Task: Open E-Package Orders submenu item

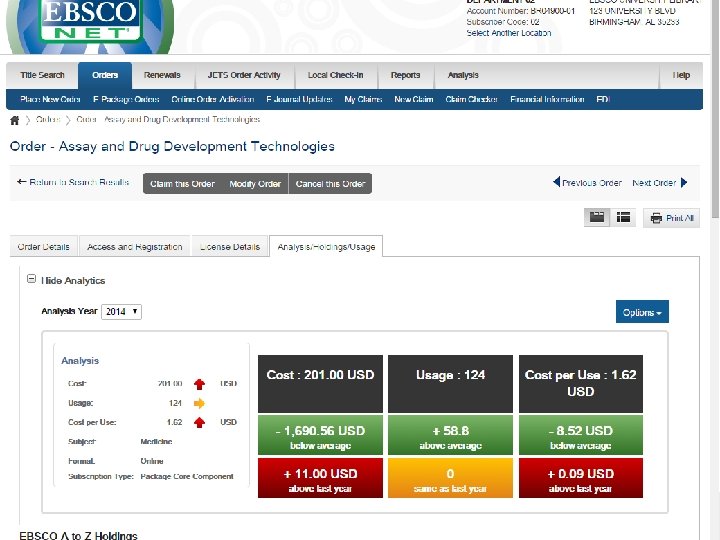Action: tap(126, 99)
